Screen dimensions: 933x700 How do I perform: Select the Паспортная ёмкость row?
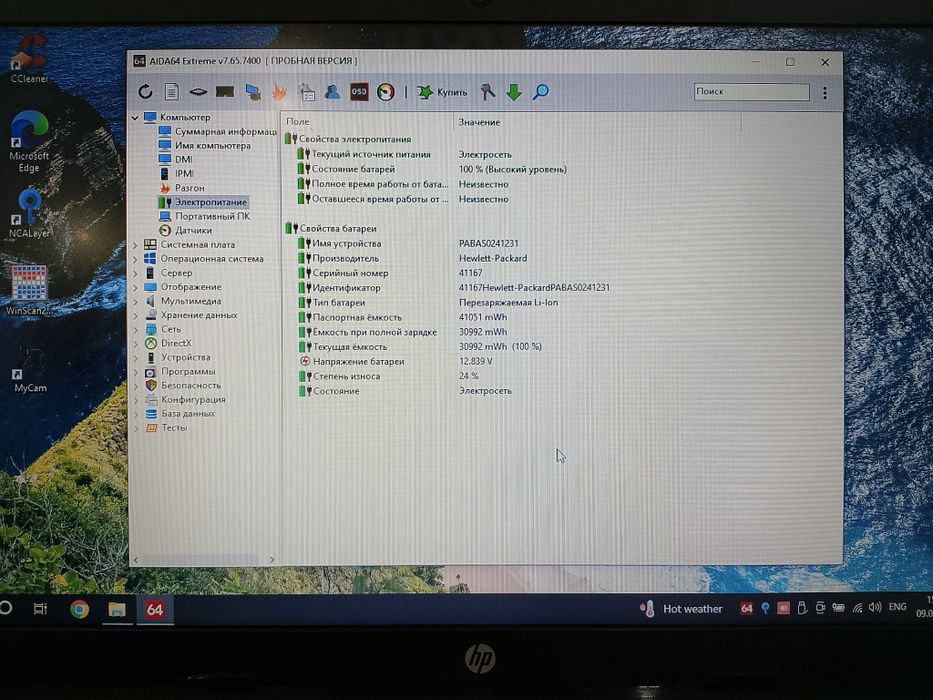coord(402,317)
